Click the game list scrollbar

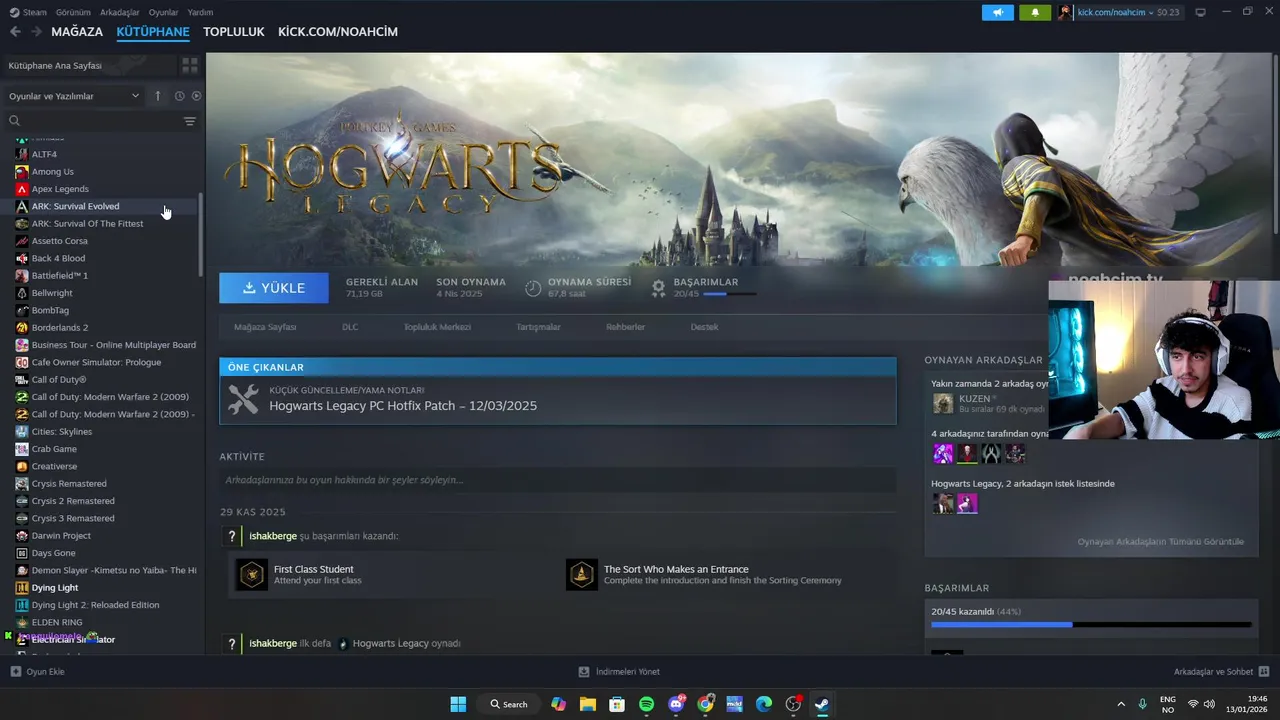(201, 234)
